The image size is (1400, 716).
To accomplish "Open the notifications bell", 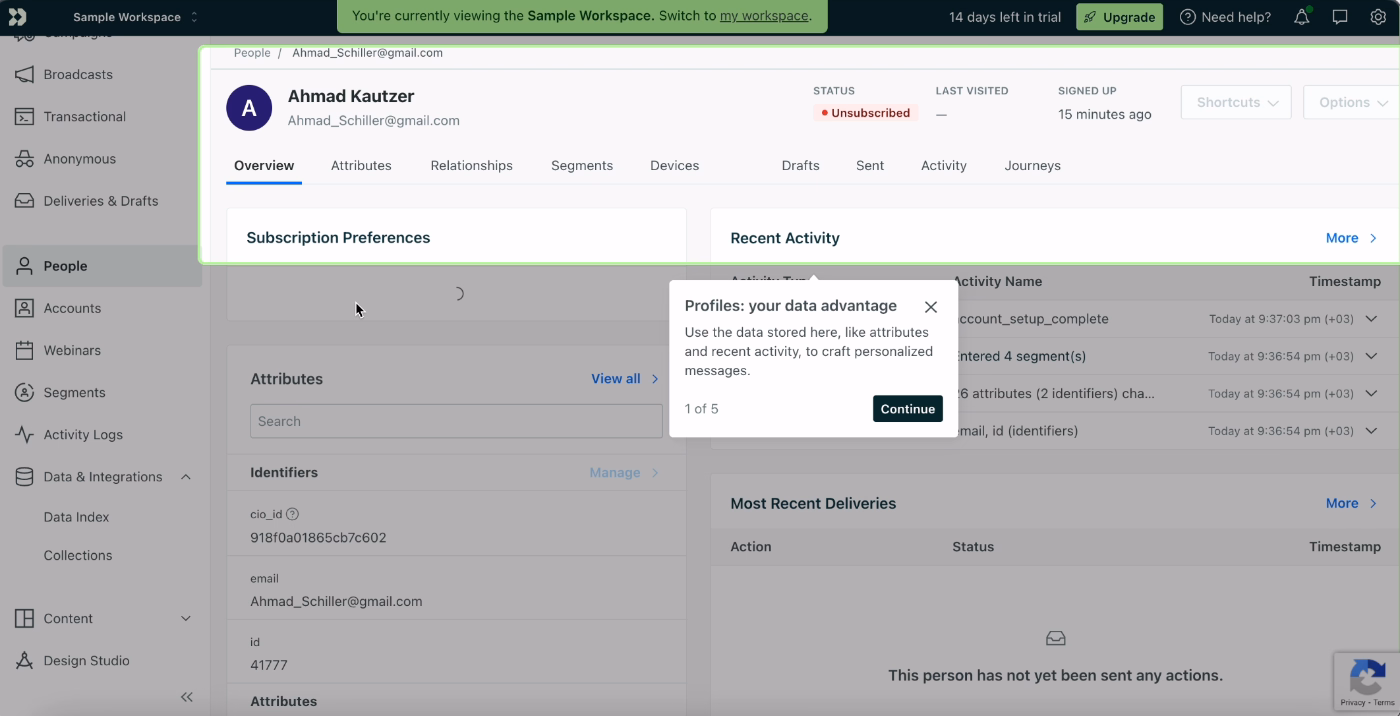I will click(x=1301, y=17).
